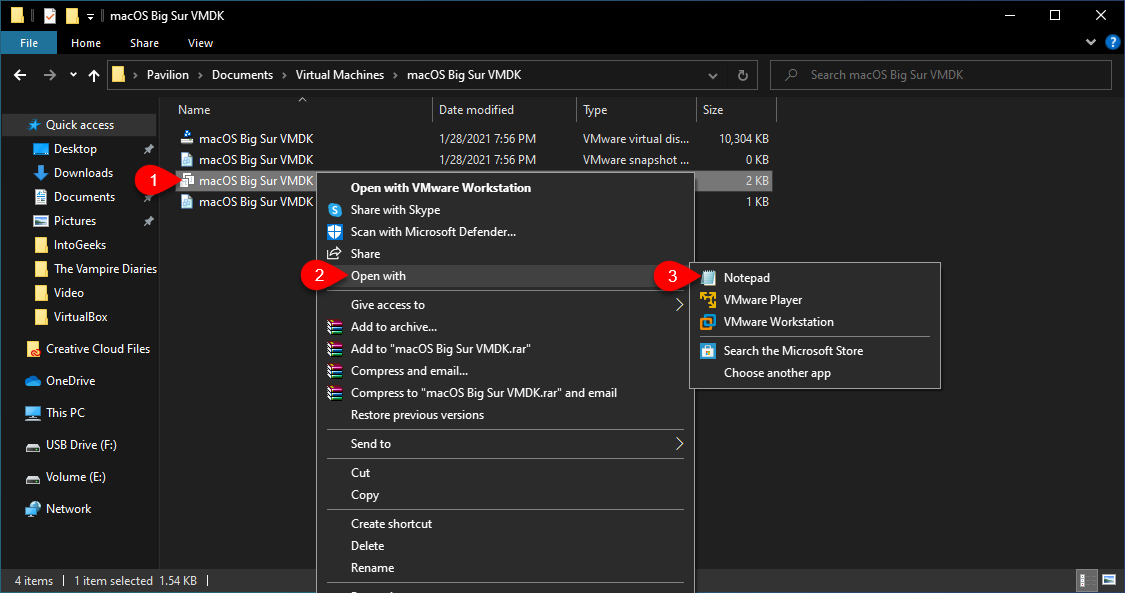This screenshot has width=1125, height=593.
Task: Click the Up one level arrow
Action: tap(94, 75)
